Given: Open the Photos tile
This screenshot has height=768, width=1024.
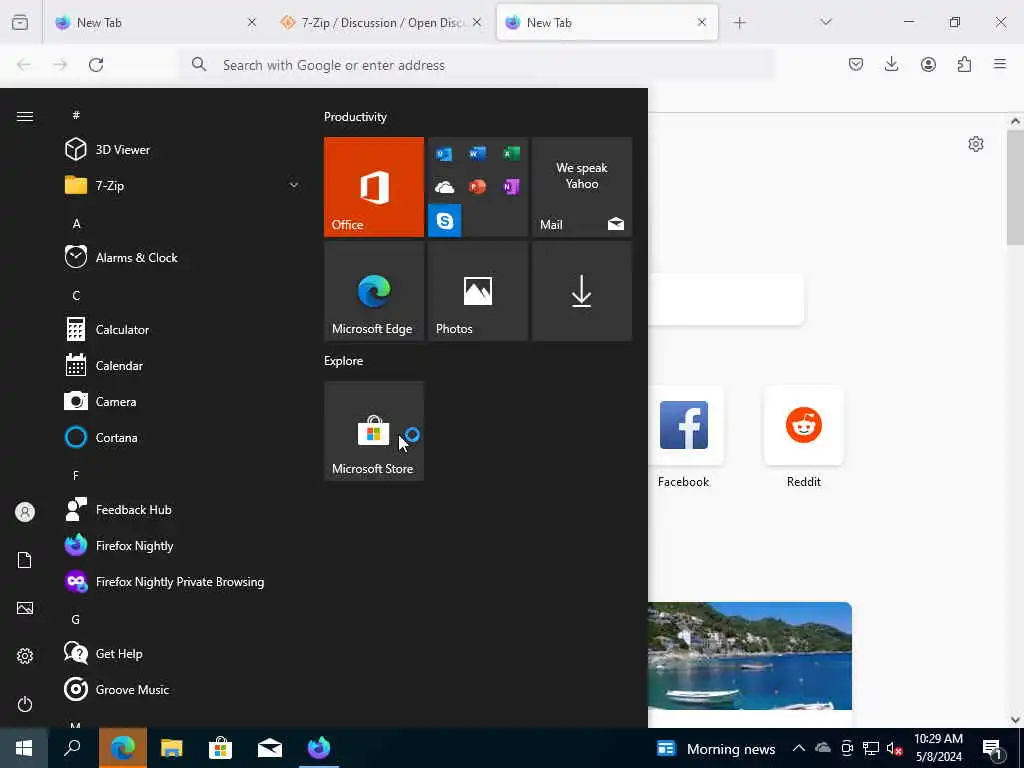Looking at the screenshot, I should (x=478, y=291).
